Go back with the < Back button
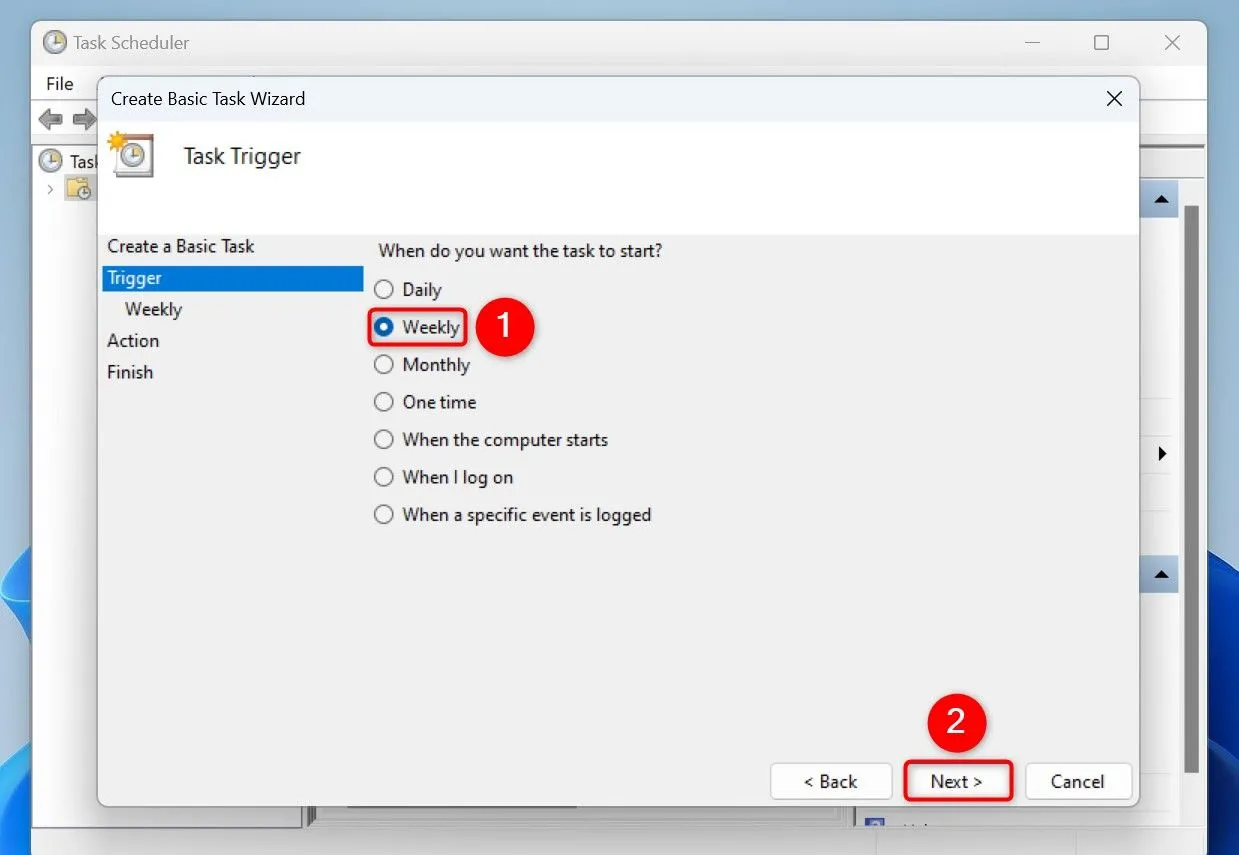The image size is (1239, 855). 831,781
